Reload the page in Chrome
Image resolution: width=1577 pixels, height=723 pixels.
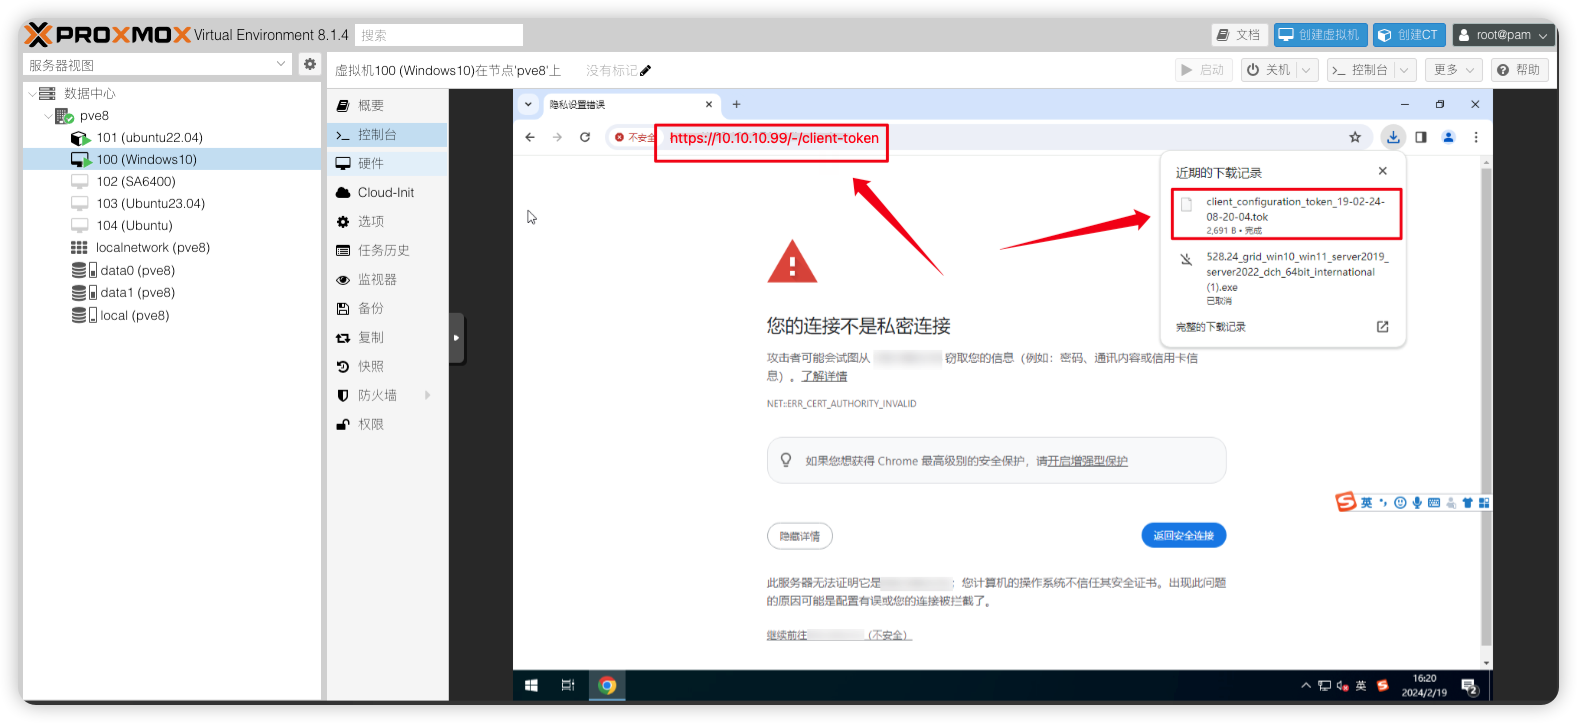click(585, 137)
